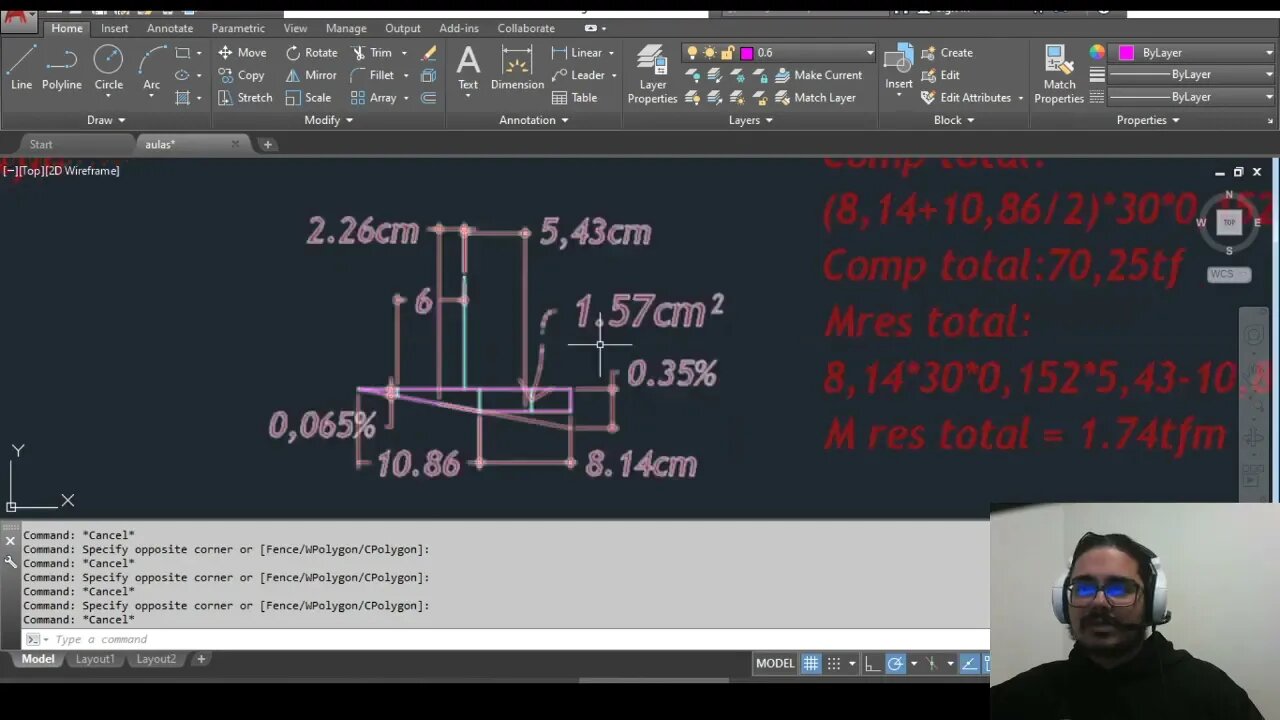1280x720 pixels.
Task: Switch to the Manage tab
Action: click(346, 28)
